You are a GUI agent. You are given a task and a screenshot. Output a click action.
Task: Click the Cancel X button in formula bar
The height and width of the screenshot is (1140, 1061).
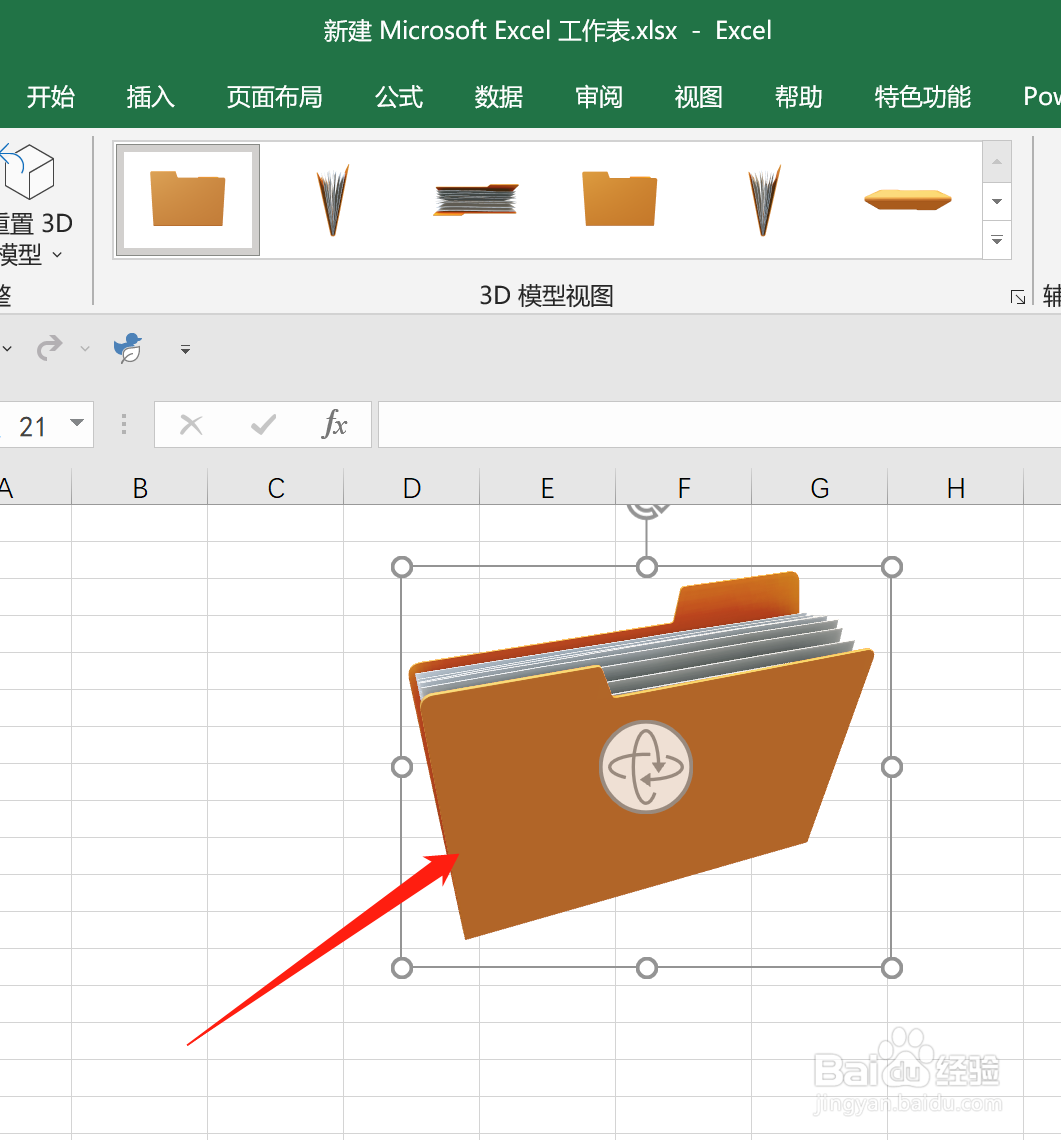(x=191, y=425)
